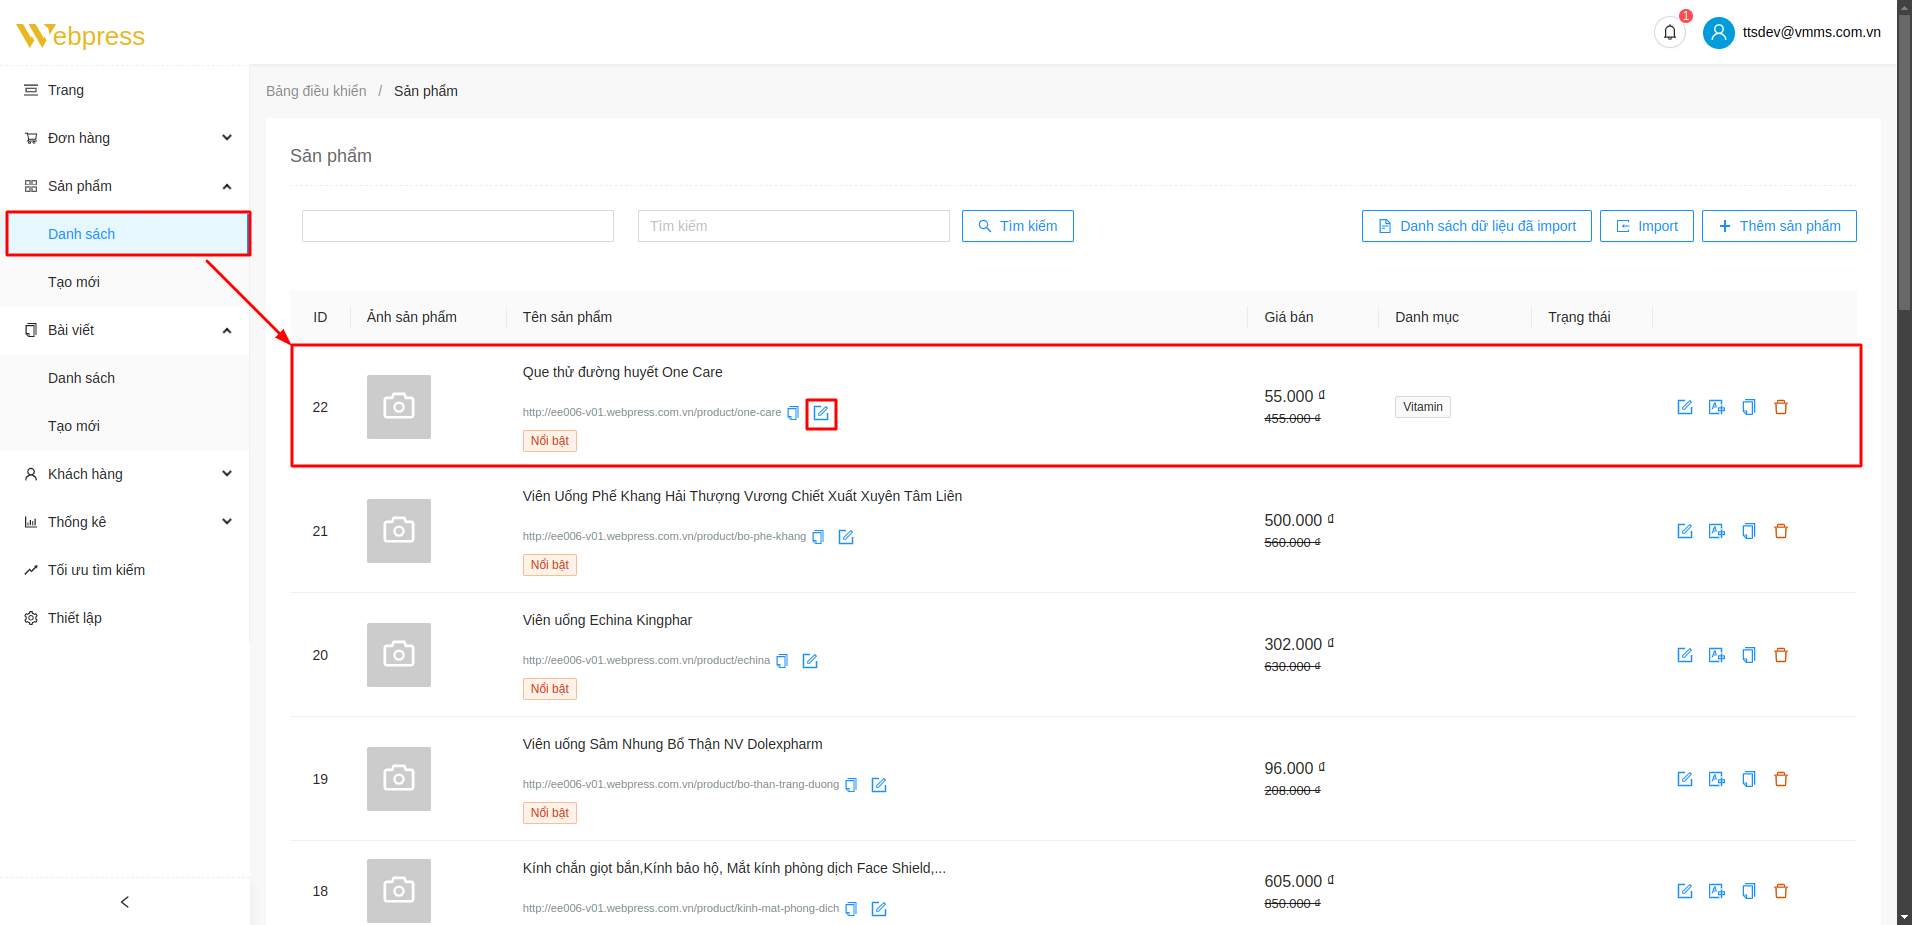The image size is (1912, 925).
Task: Collapse the sidebar with left arrow
Action: click(125, 902)
